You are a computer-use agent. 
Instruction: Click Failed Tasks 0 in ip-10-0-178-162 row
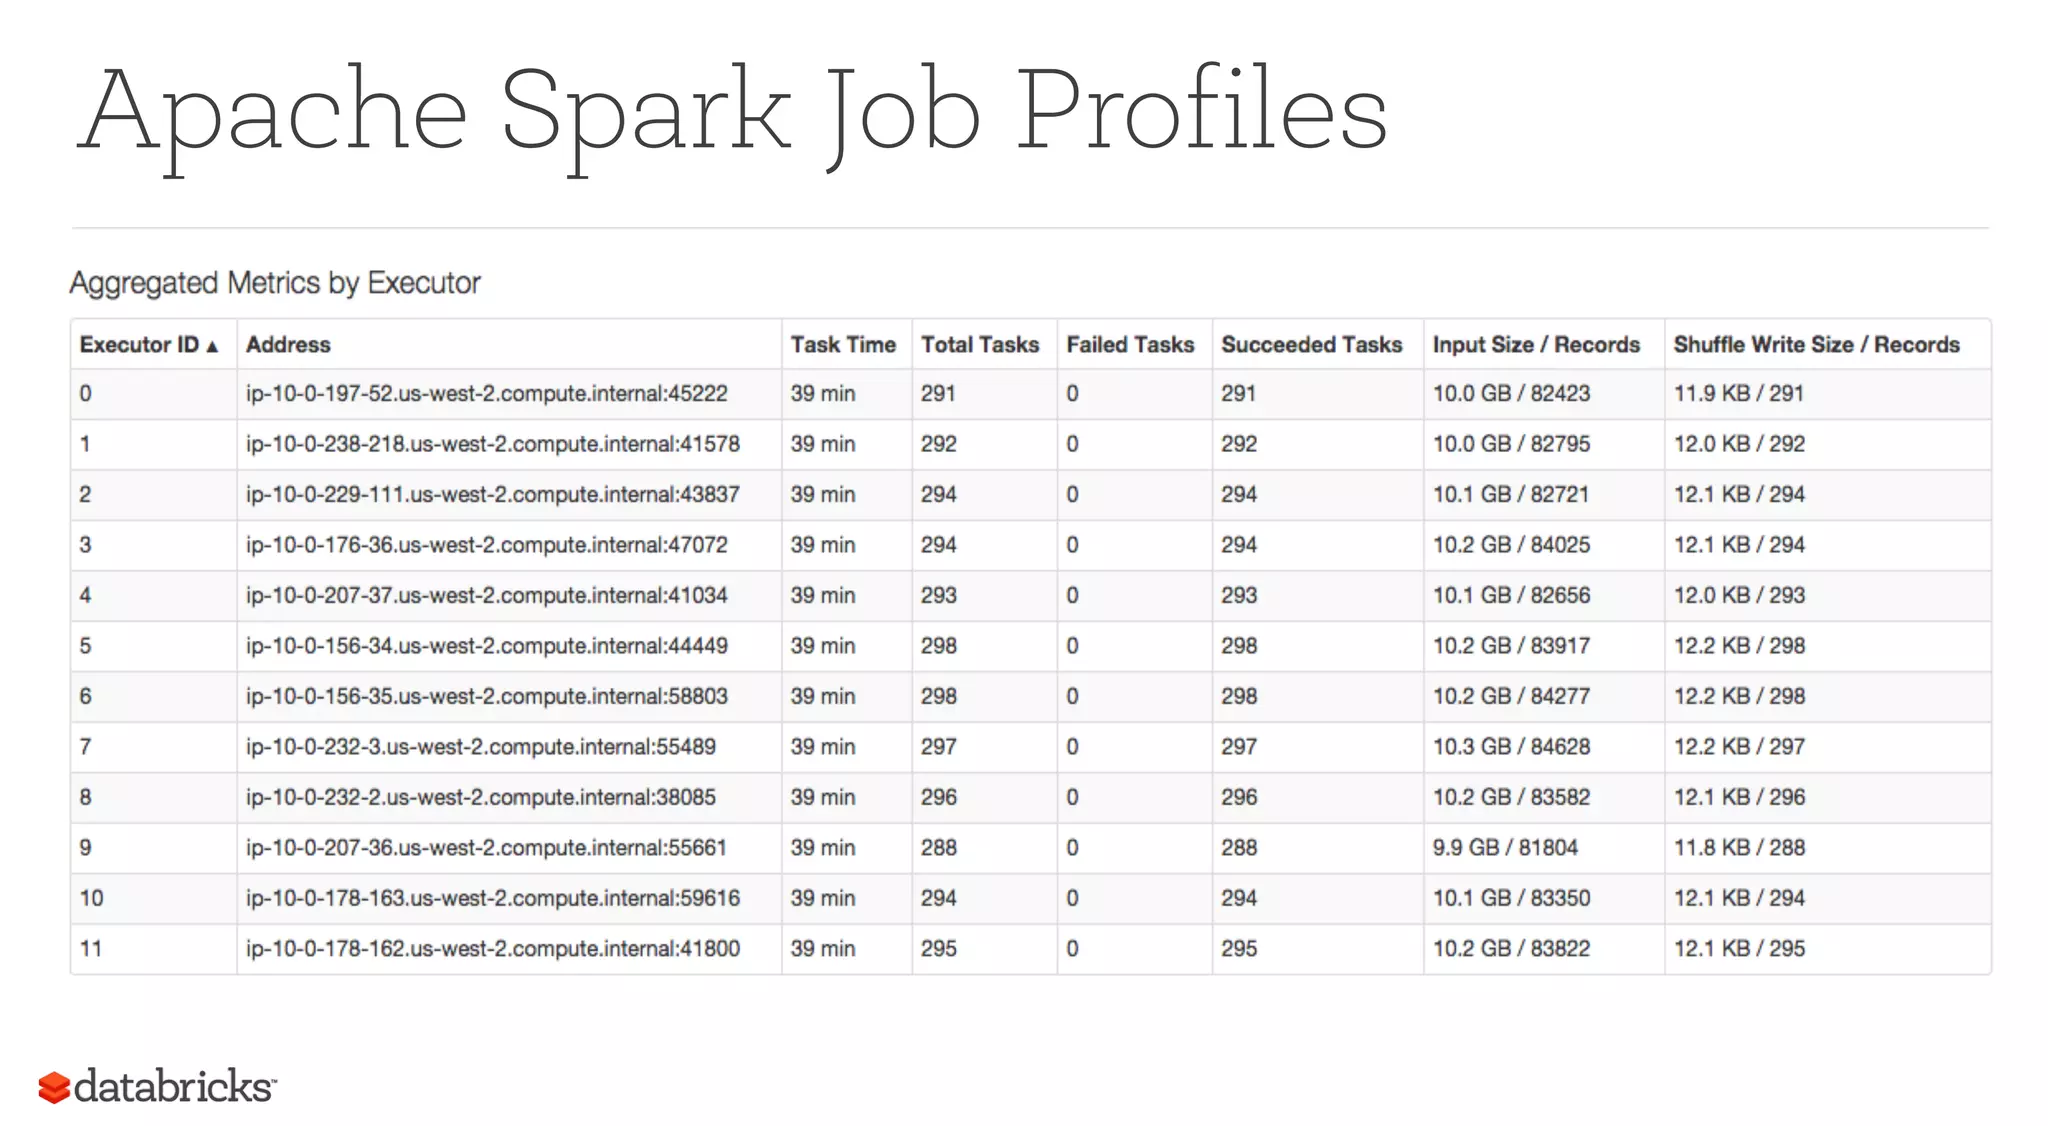1072,949
